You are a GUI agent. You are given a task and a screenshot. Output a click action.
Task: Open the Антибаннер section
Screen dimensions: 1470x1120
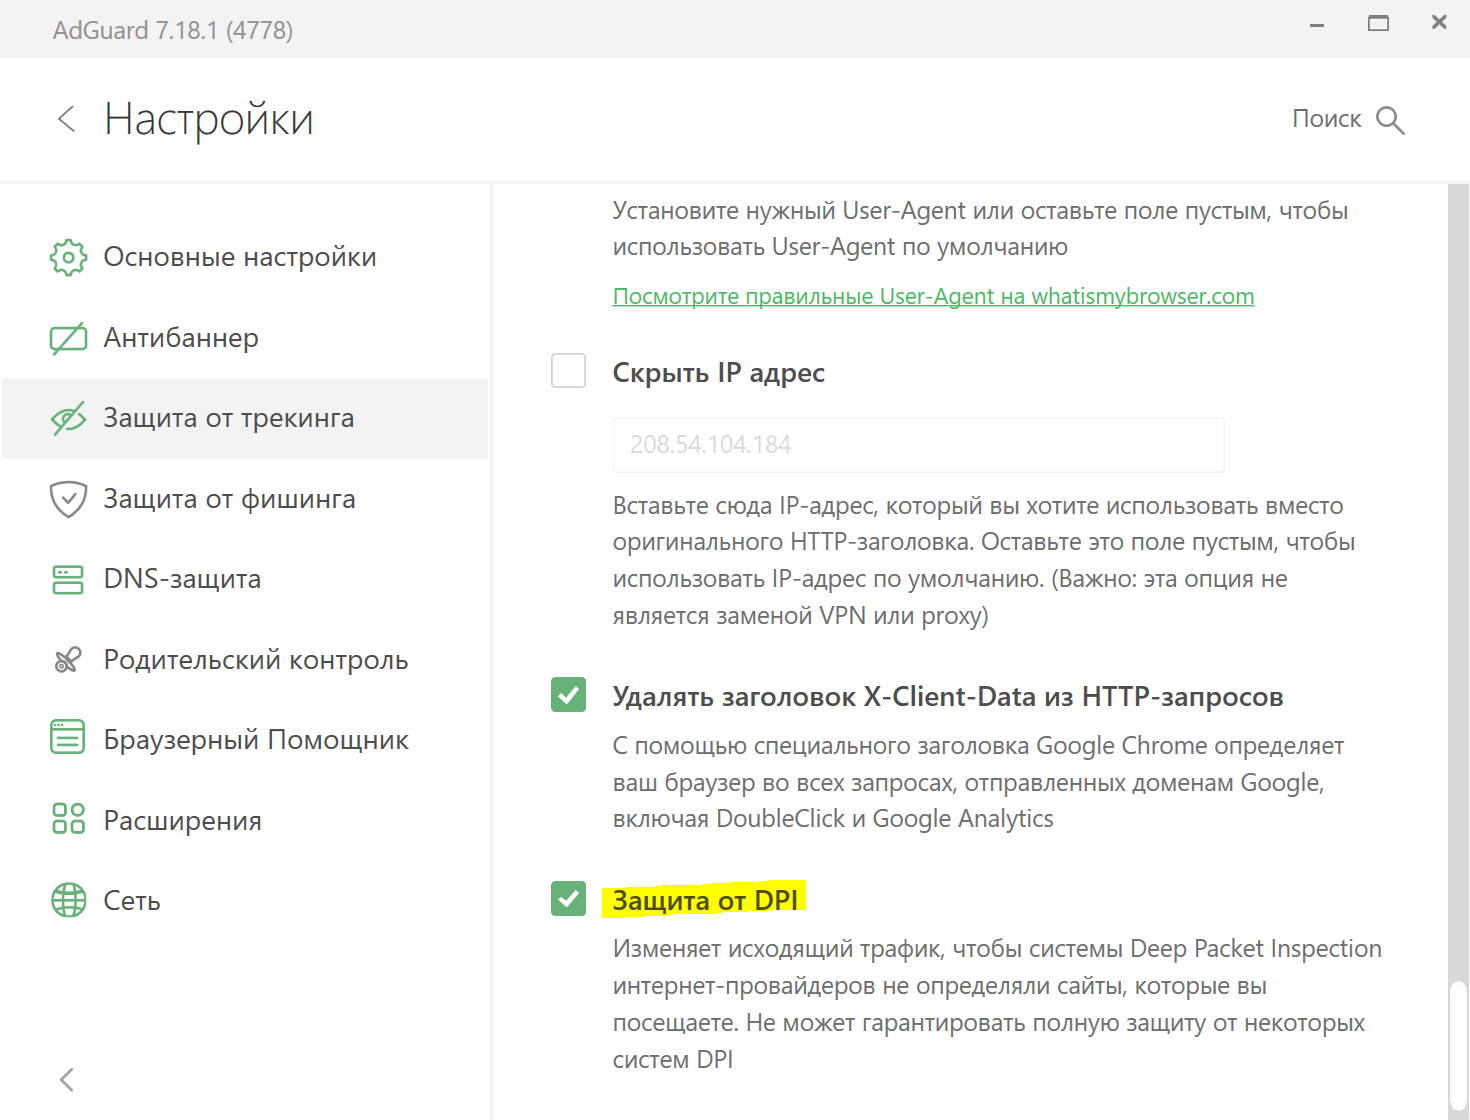coord(245,338)
